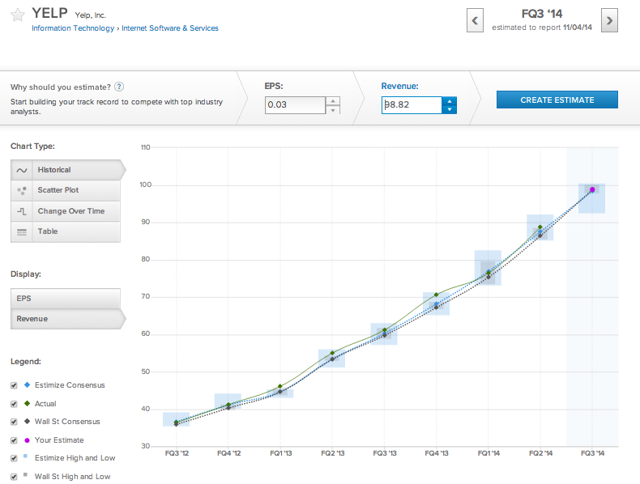Open the Information Technology sector link
Screen dimensions: 640x484
point(73,28)
